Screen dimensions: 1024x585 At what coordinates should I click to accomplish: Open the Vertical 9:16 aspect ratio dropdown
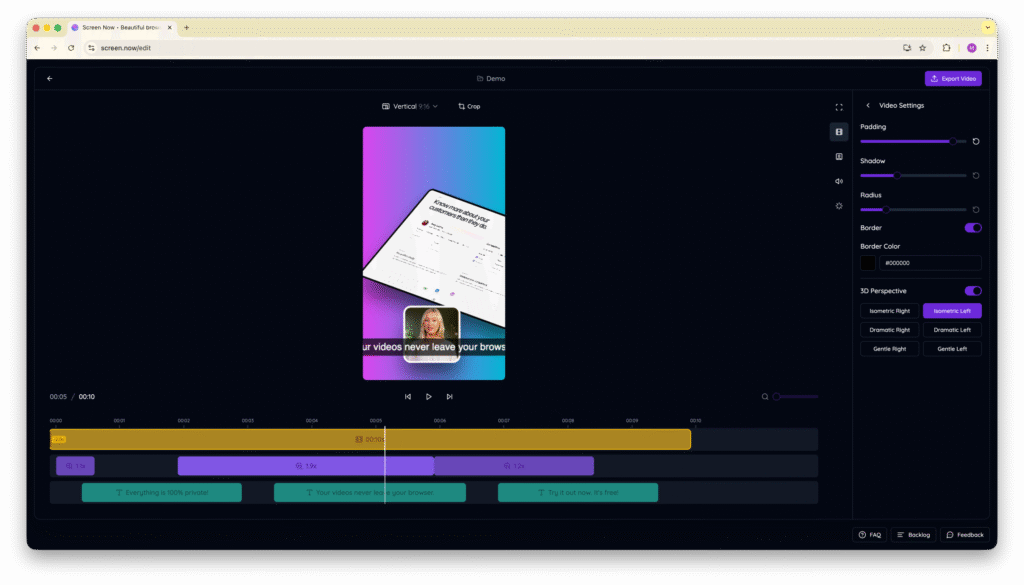tap(410, 106)
